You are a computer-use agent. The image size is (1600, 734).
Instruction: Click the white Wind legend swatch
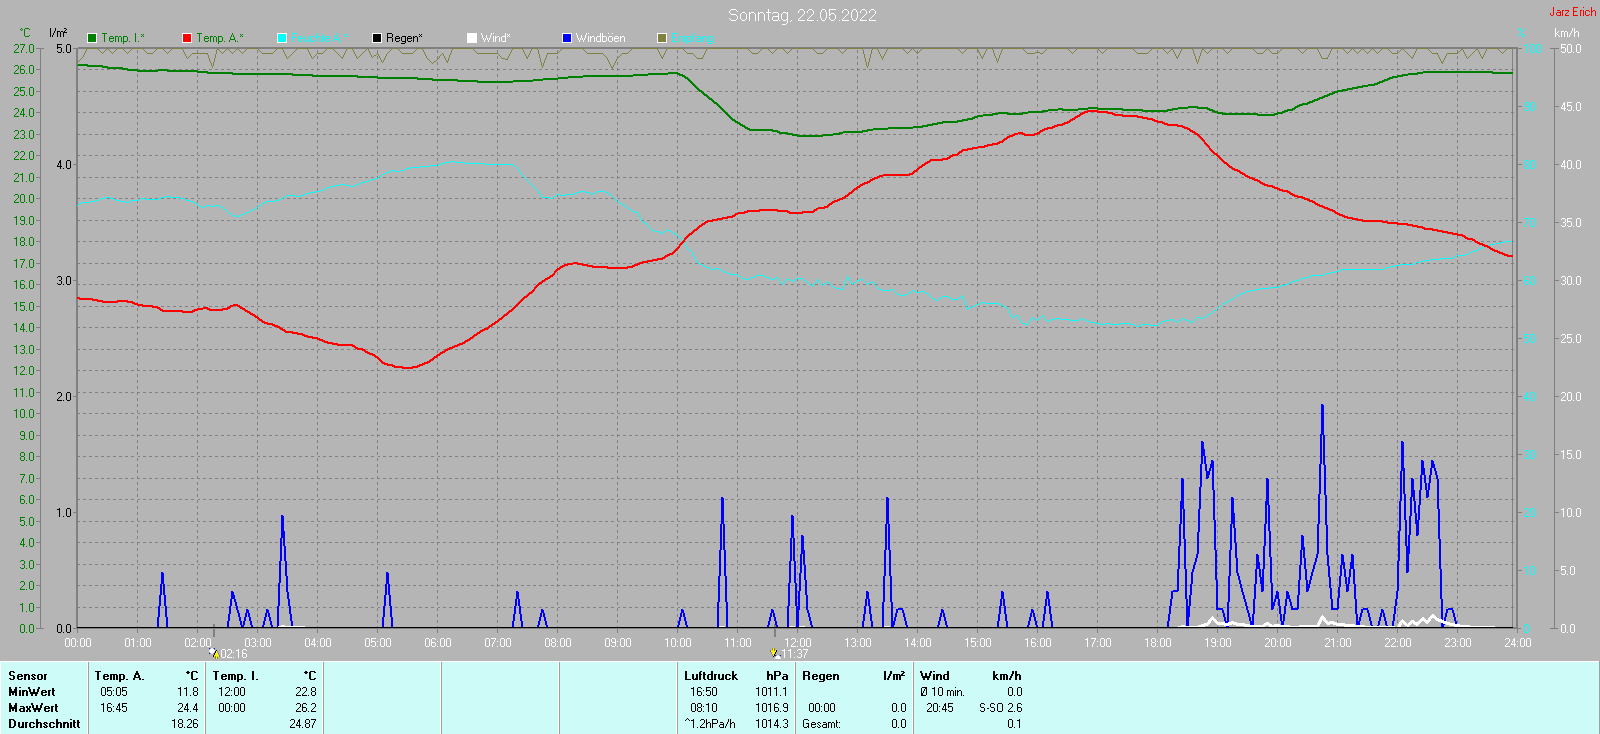click(x=472, y=38)
